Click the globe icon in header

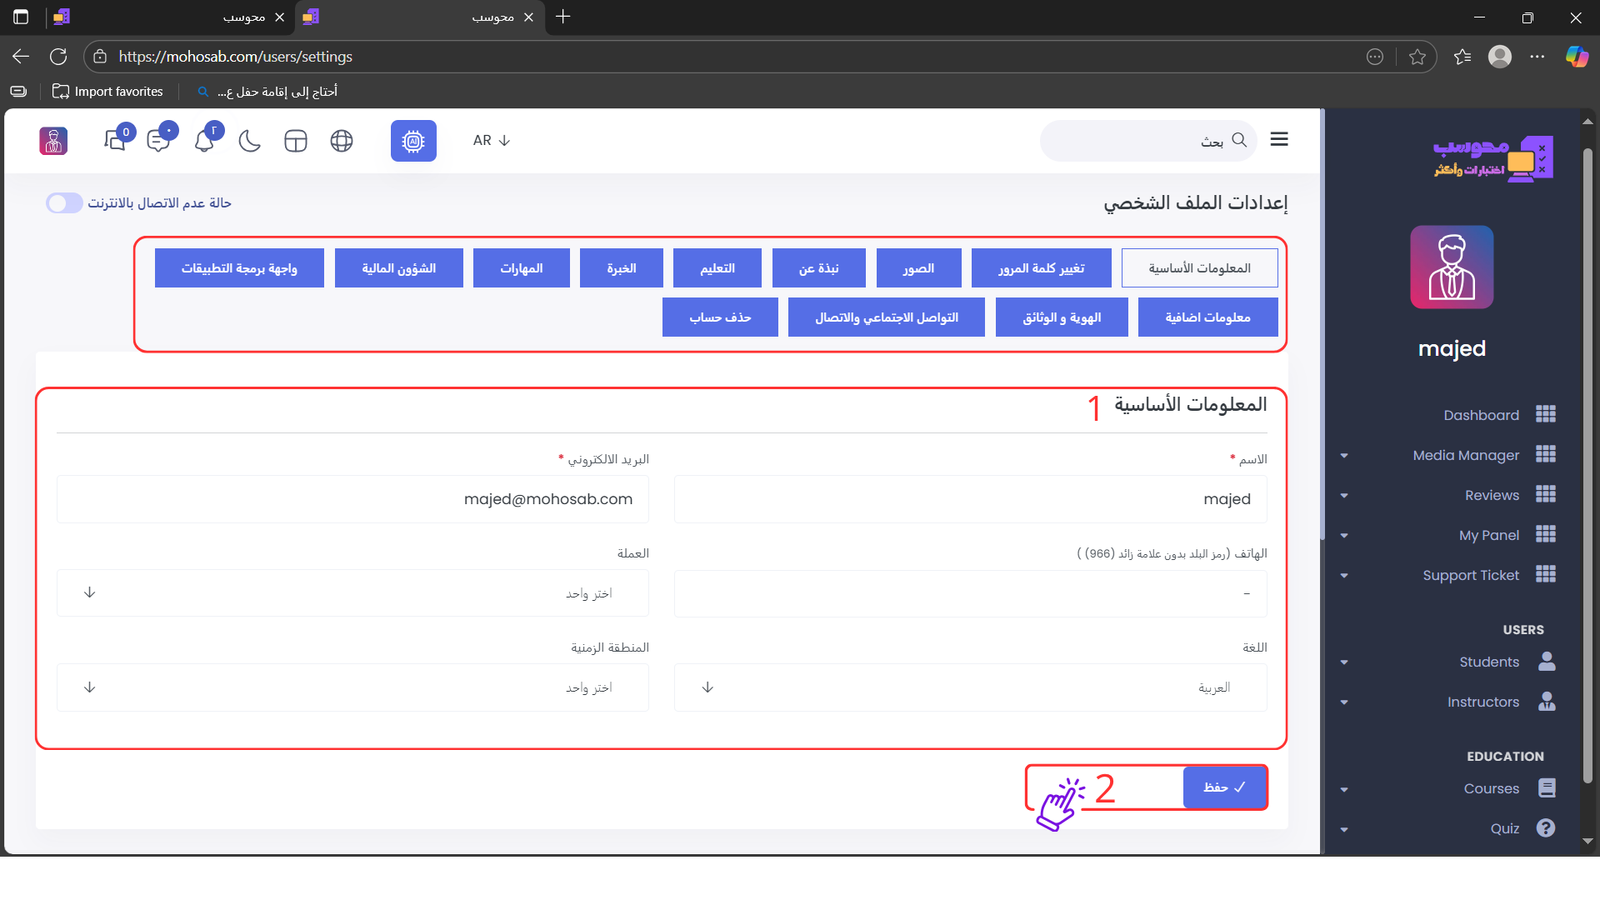(x=342, y=141)
